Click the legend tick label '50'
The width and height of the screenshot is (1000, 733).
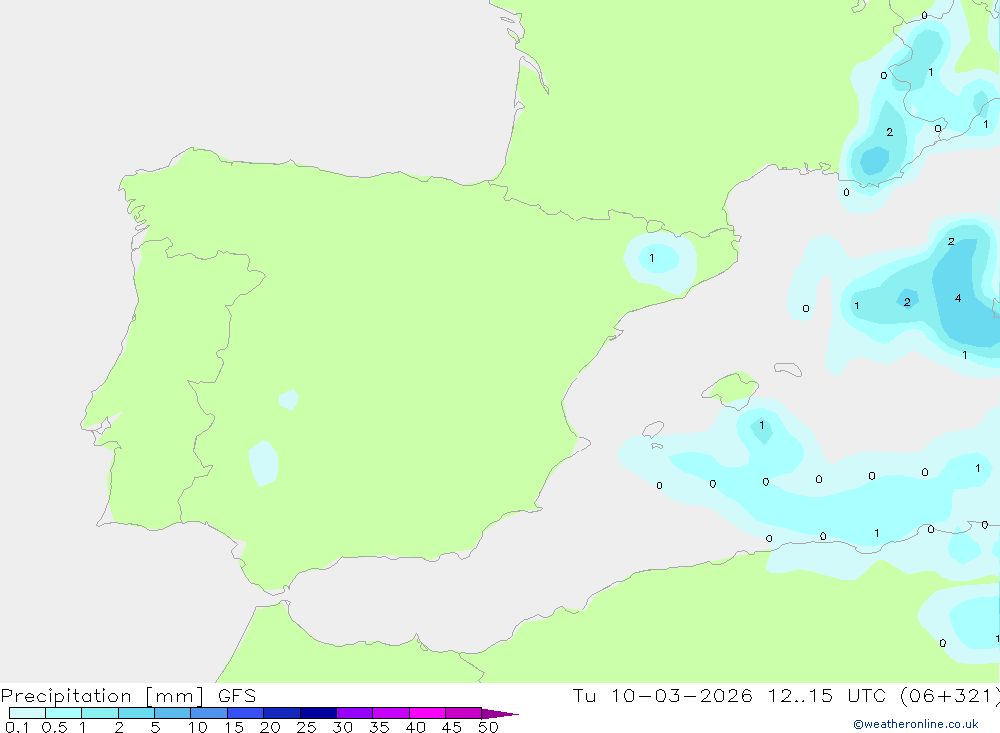tap(489, 727)
